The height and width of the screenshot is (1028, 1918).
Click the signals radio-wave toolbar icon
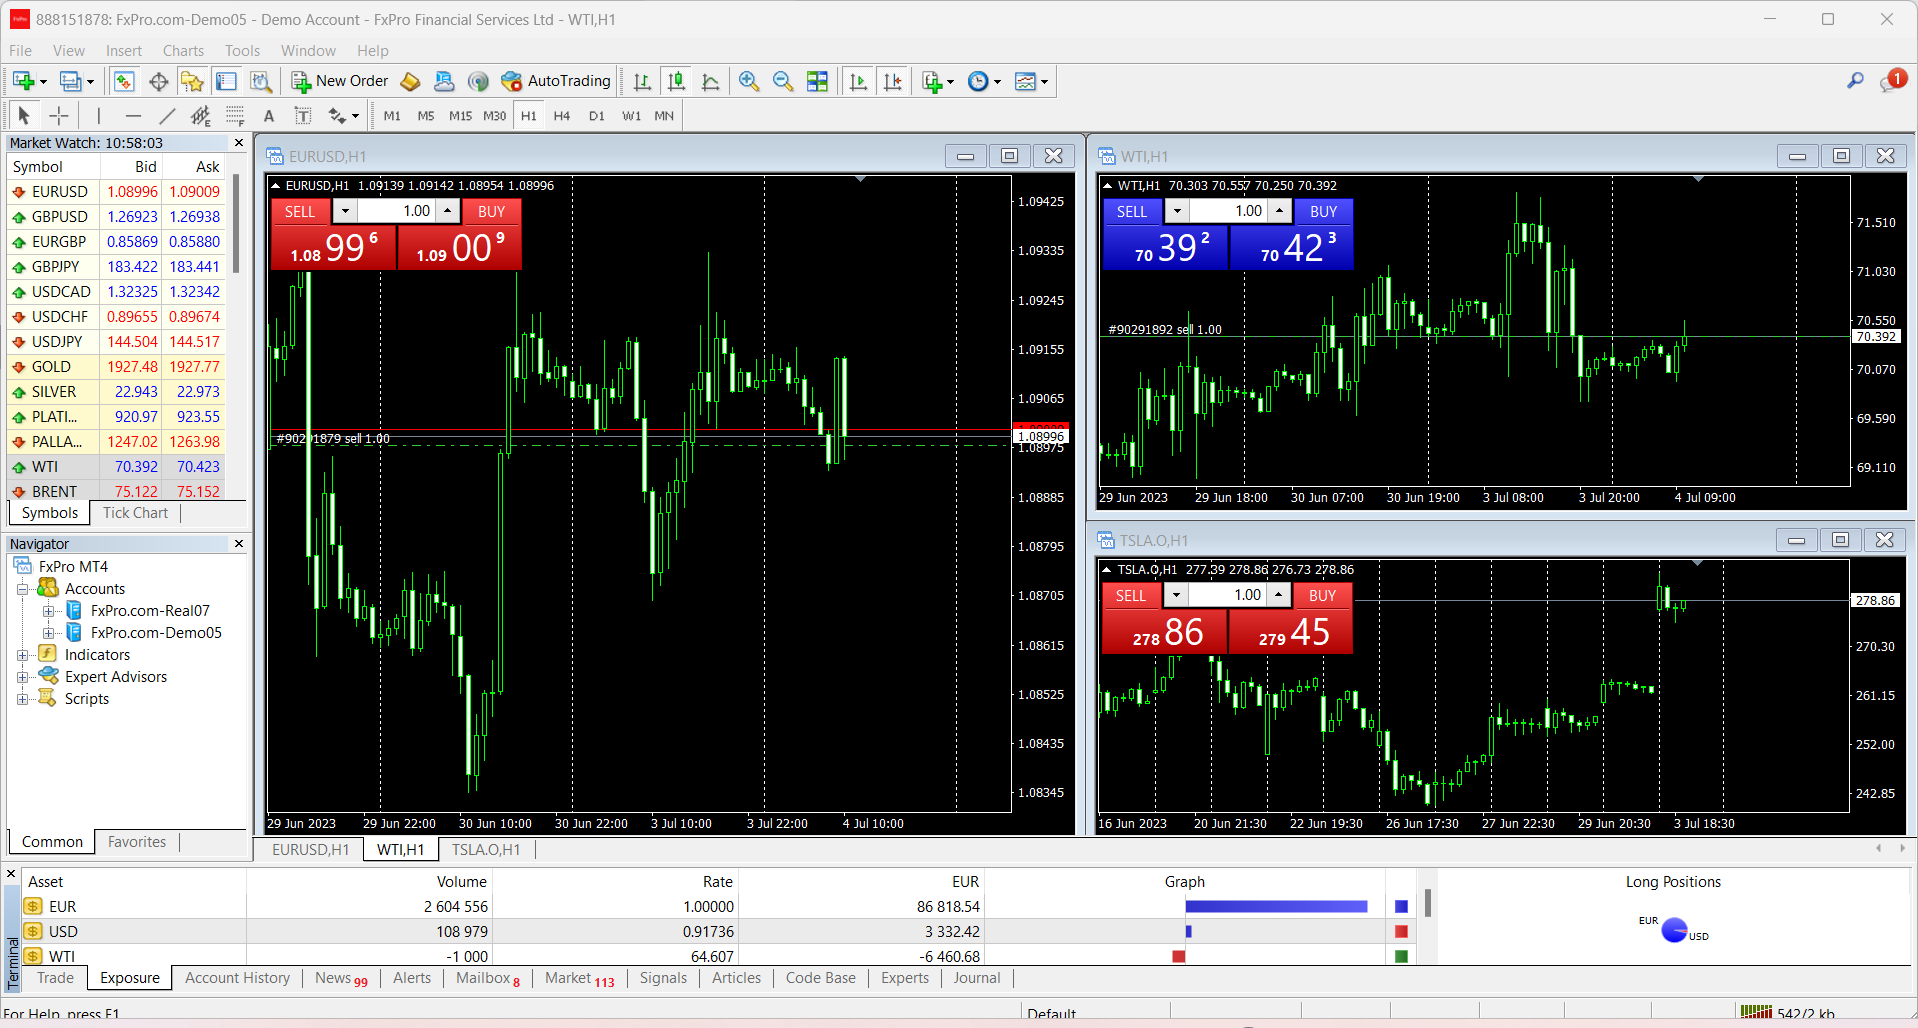pyautogui.click(x=478, y=81)
